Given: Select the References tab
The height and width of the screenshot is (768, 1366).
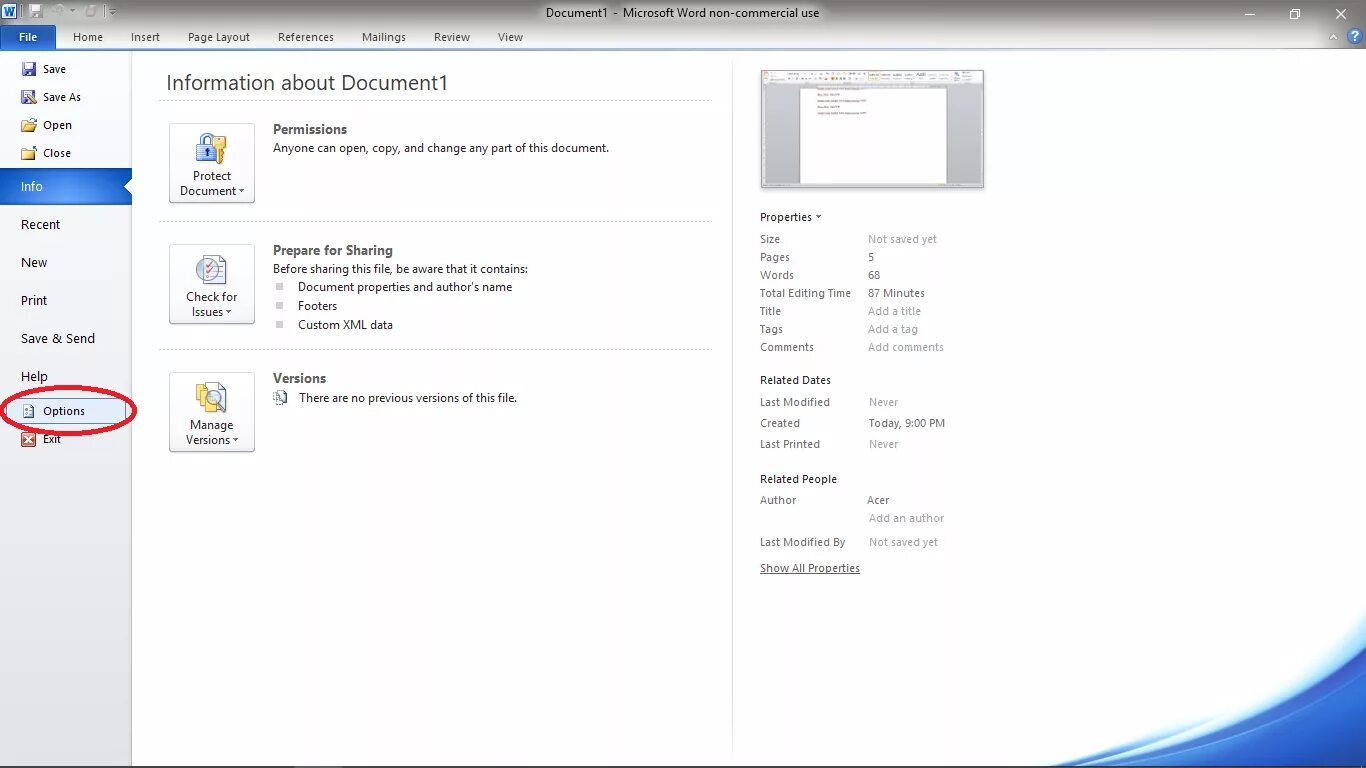Looking at the screenshot, I should [x=306, y=37].
